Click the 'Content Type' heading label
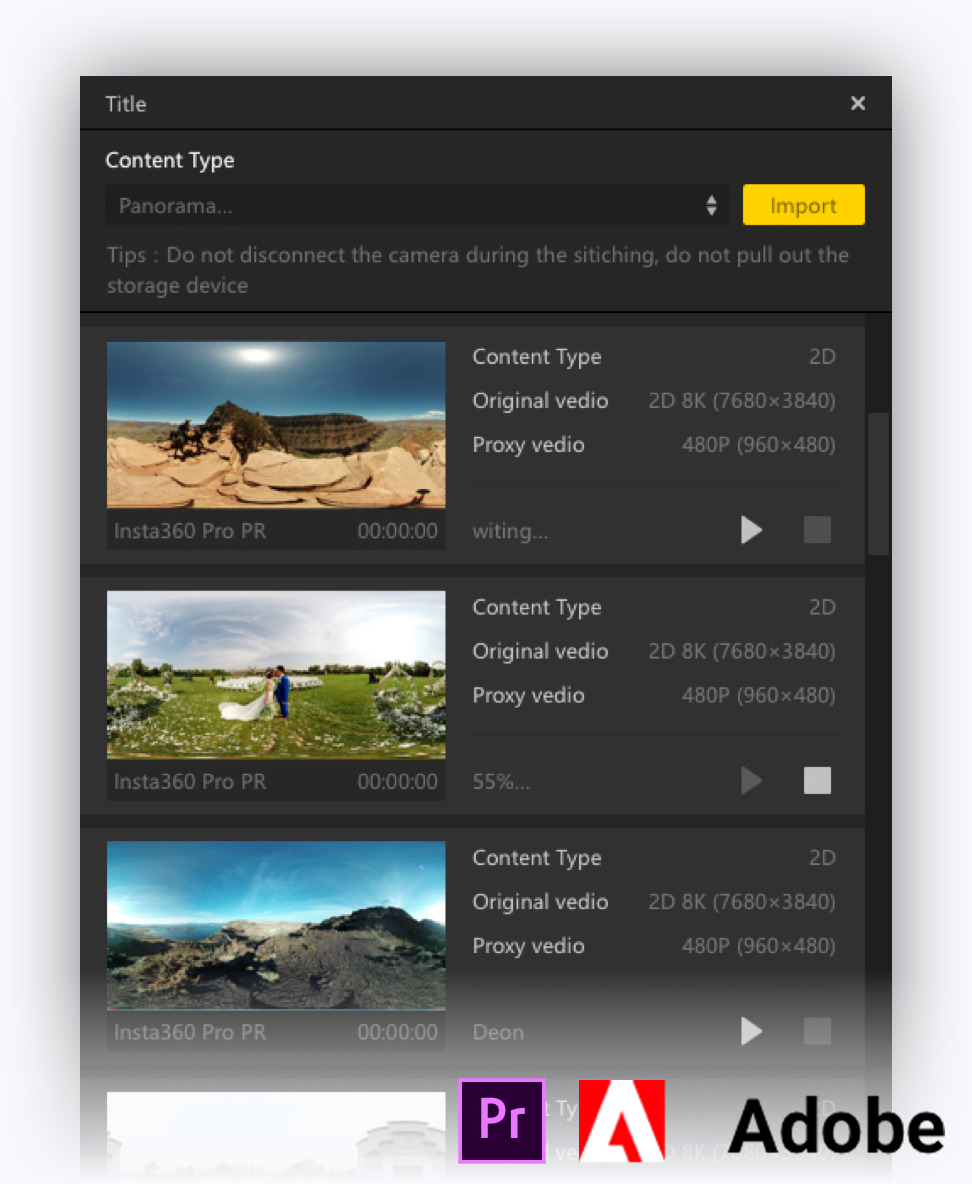972x1184 pixels. click(170, 160)
